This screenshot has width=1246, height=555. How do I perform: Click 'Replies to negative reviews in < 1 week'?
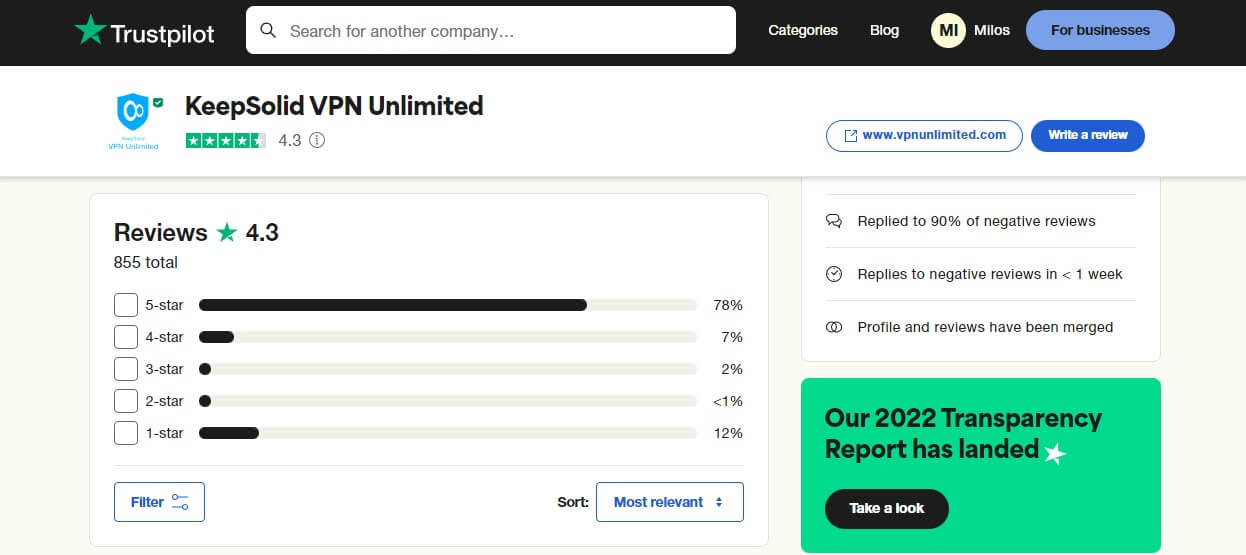point(990,274)
